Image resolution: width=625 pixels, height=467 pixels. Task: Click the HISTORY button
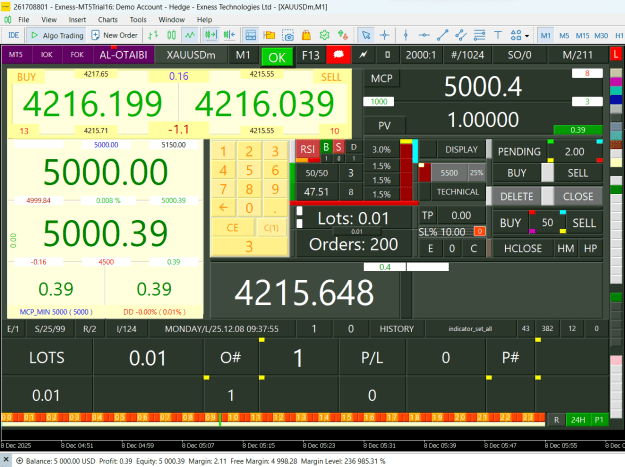coord(397,329)
